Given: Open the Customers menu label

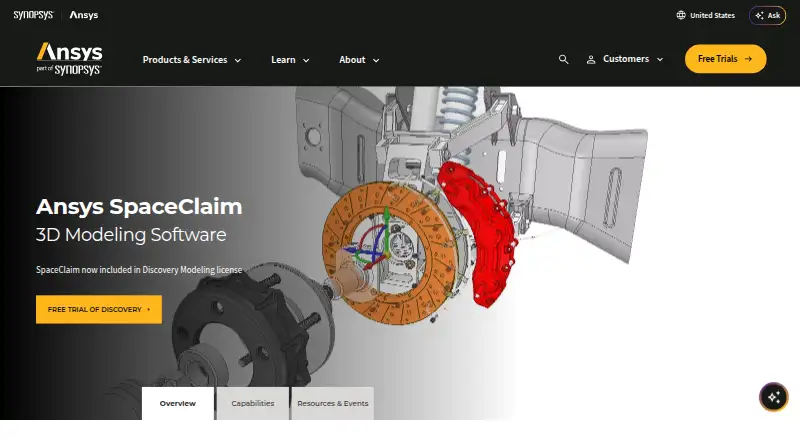Looking at the screenshot, I should [x=626, y=59].
